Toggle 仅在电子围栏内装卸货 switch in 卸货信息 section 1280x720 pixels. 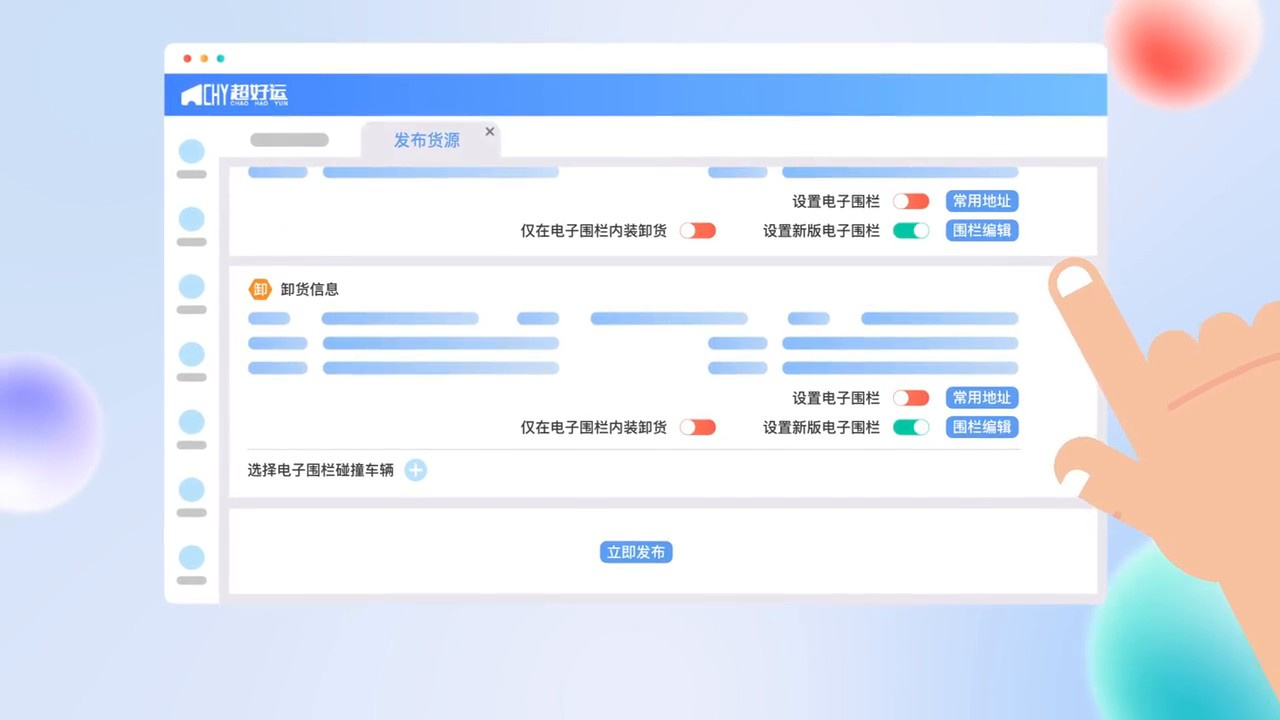[x=697, y=427]
